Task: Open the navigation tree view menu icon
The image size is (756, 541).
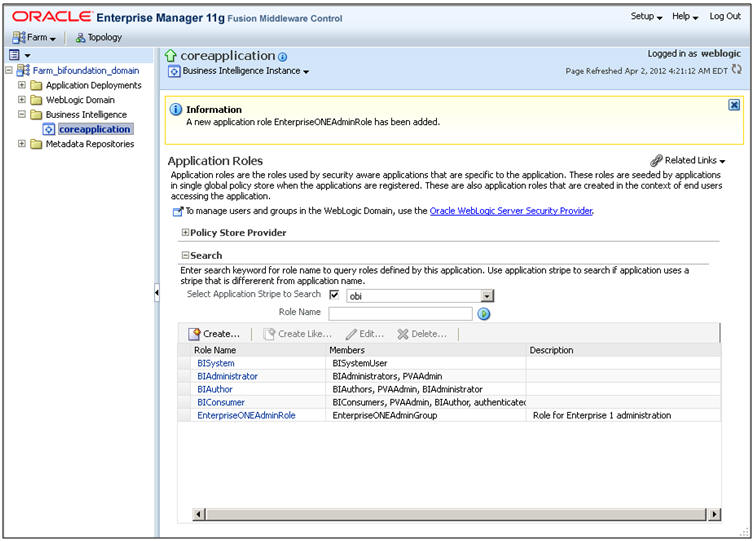Action: [x=20, y=55]
